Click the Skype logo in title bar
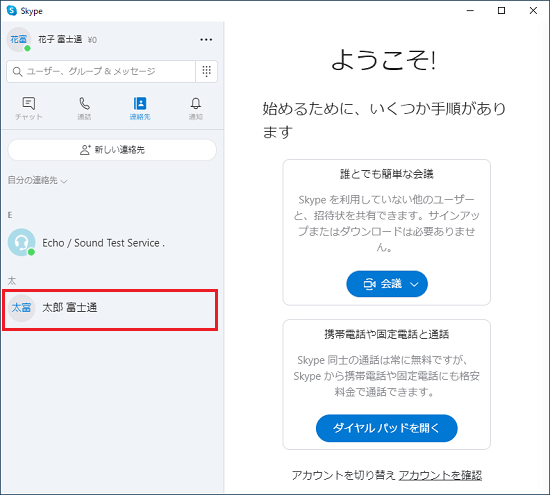The width and height of the screenshot is (550, 495). click(x=12, y=11)
